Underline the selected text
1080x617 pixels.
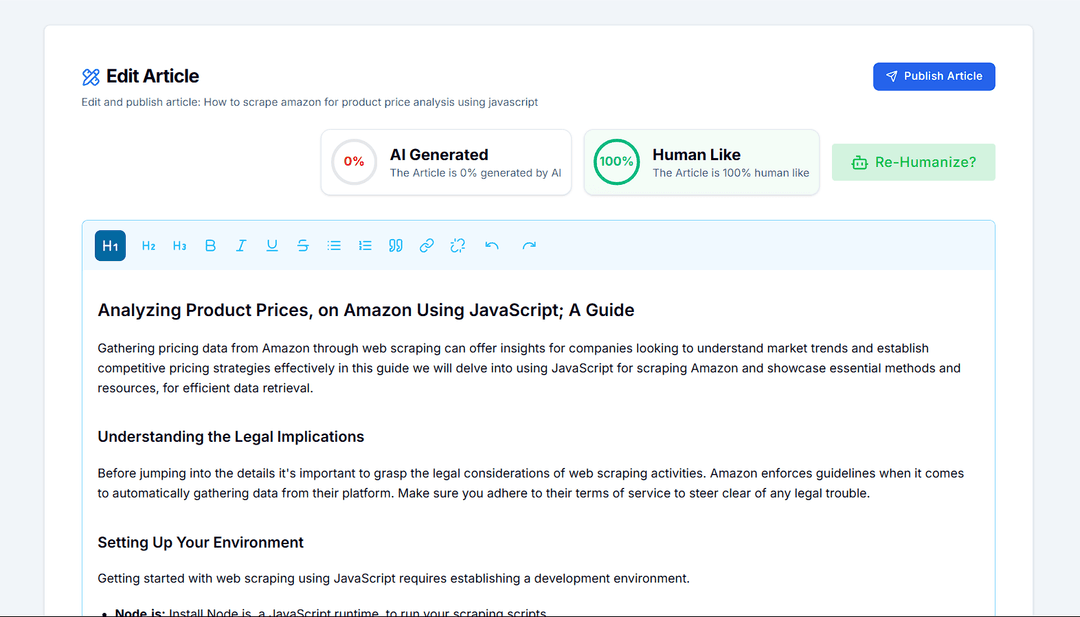tap(272, 246)
